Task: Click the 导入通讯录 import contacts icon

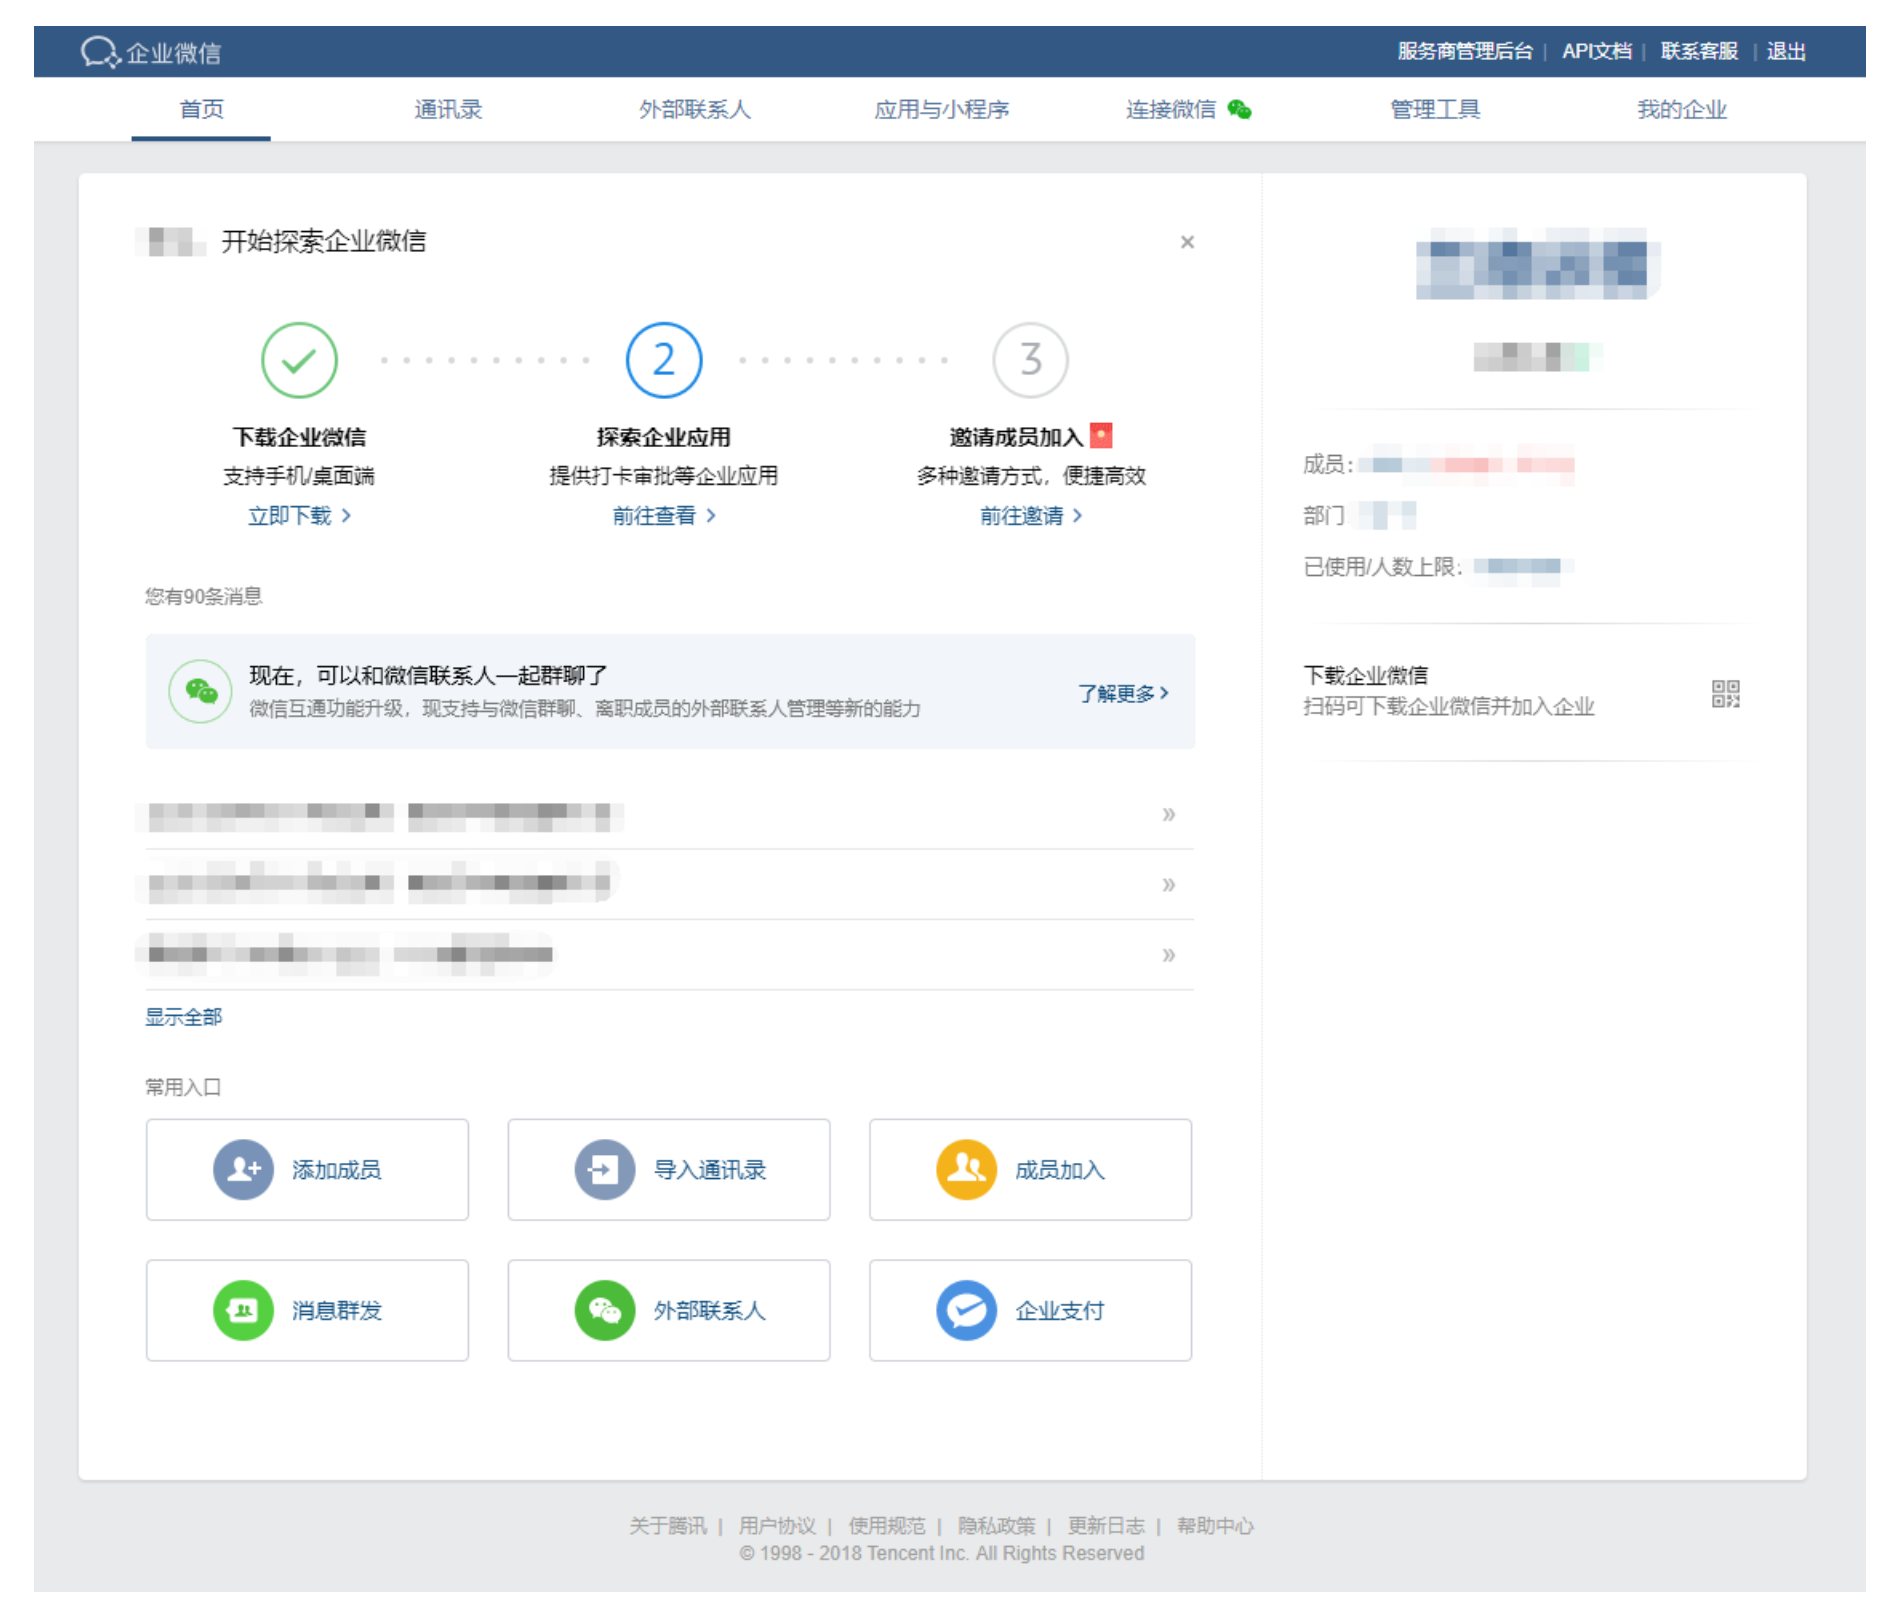Action: point(604,1169)
